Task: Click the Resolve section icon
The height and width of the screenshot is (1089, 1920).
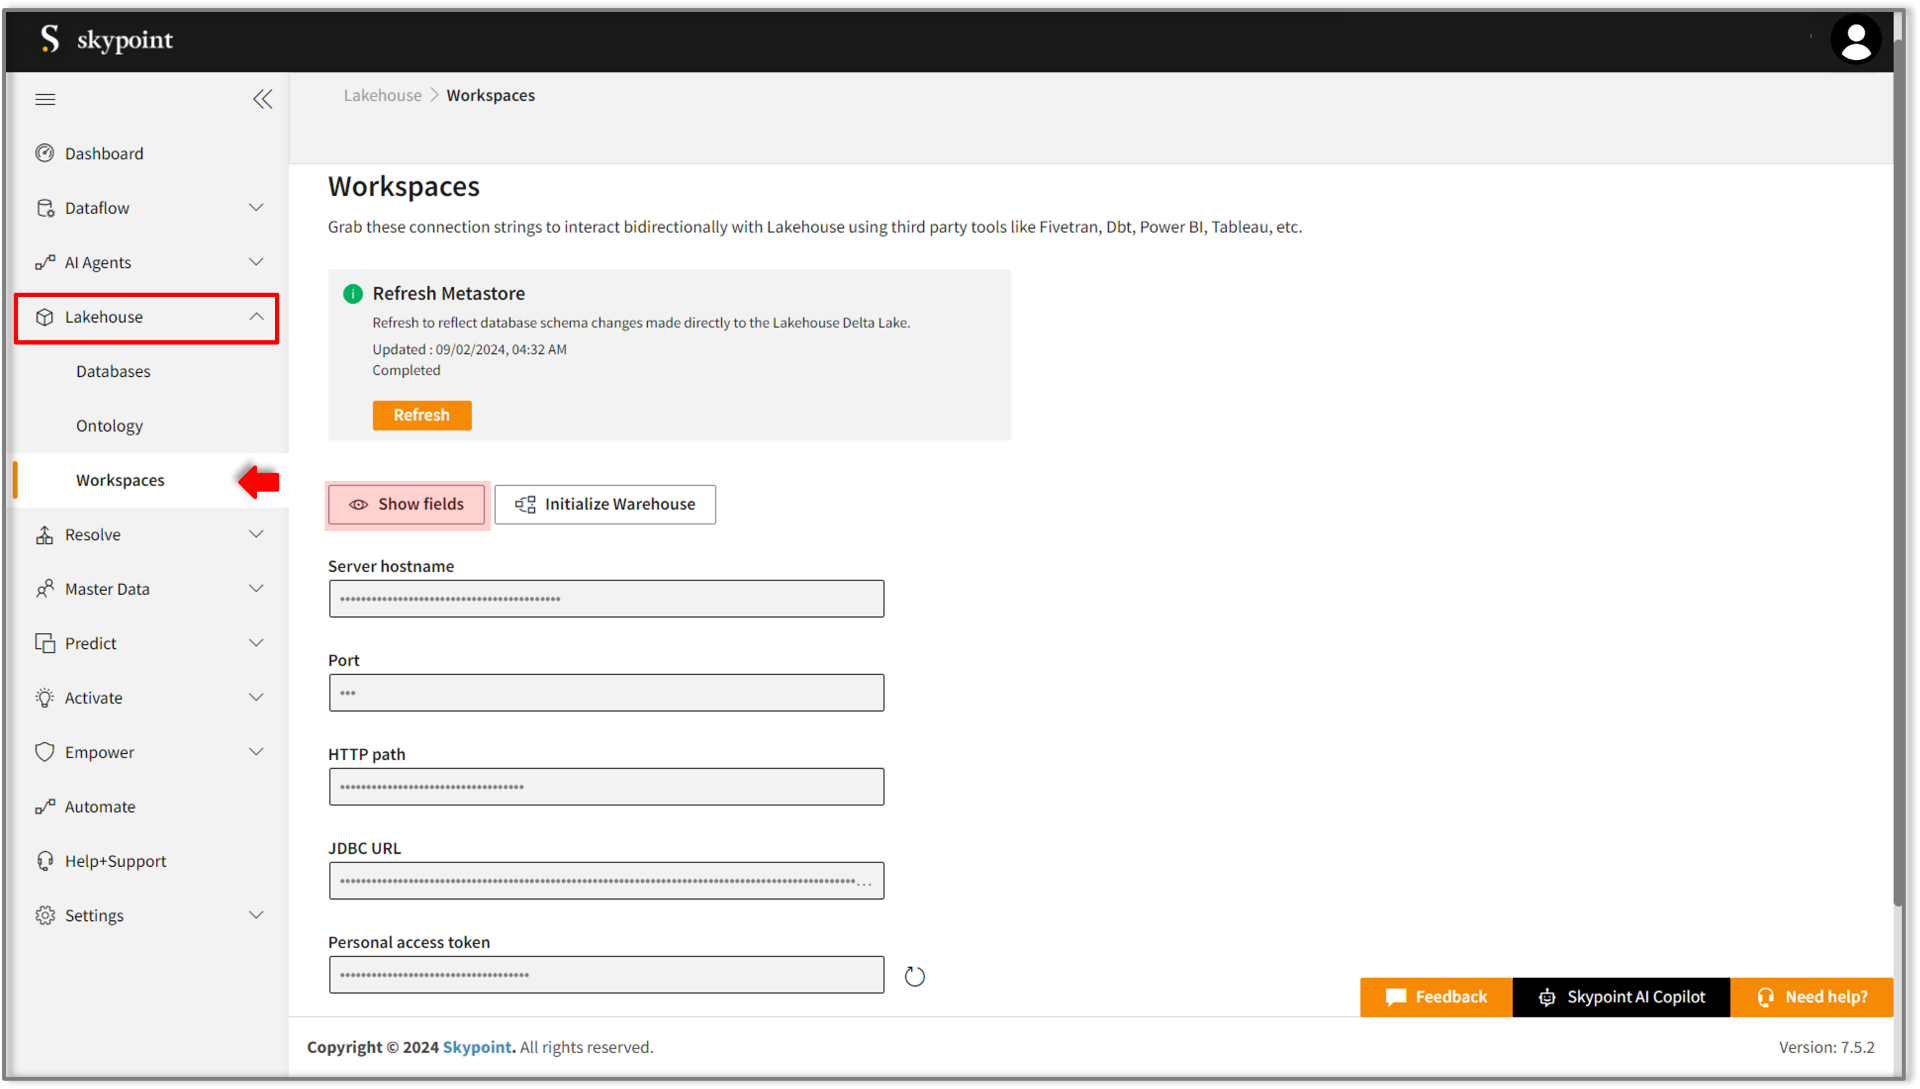Action: (44, 534)
